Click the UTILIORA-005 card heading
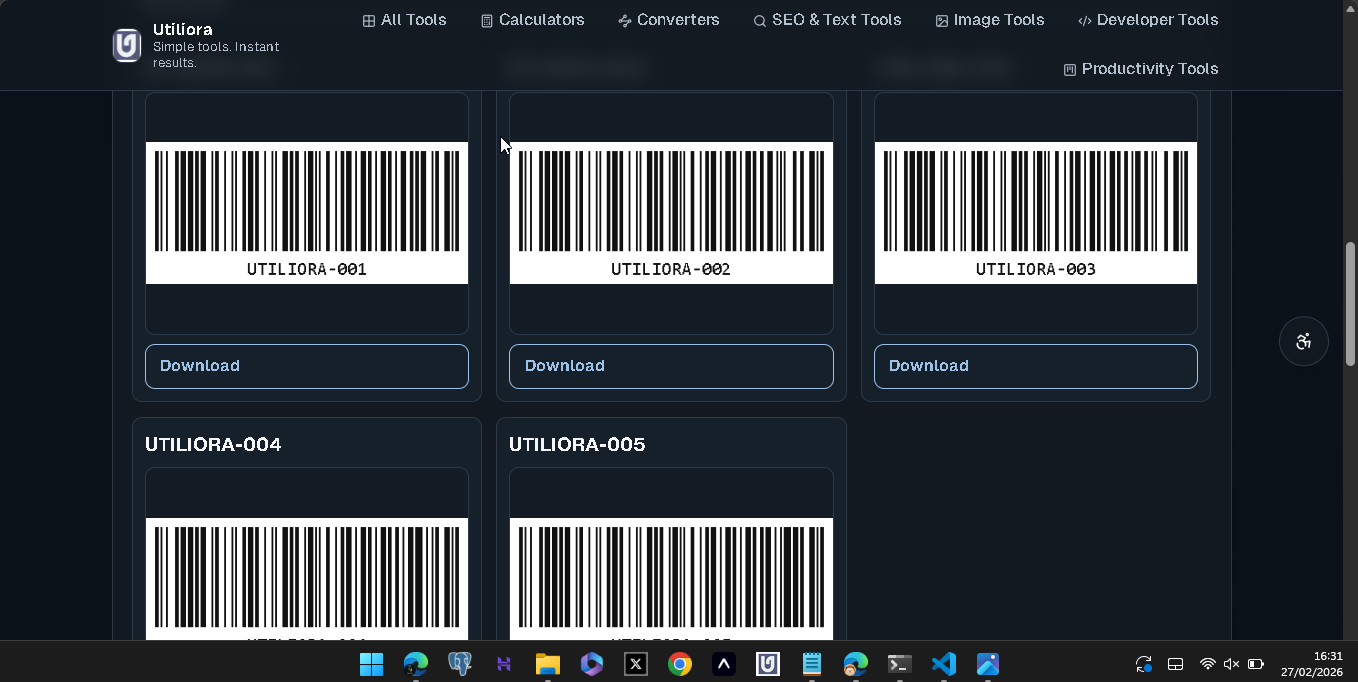 pos(577,444)
